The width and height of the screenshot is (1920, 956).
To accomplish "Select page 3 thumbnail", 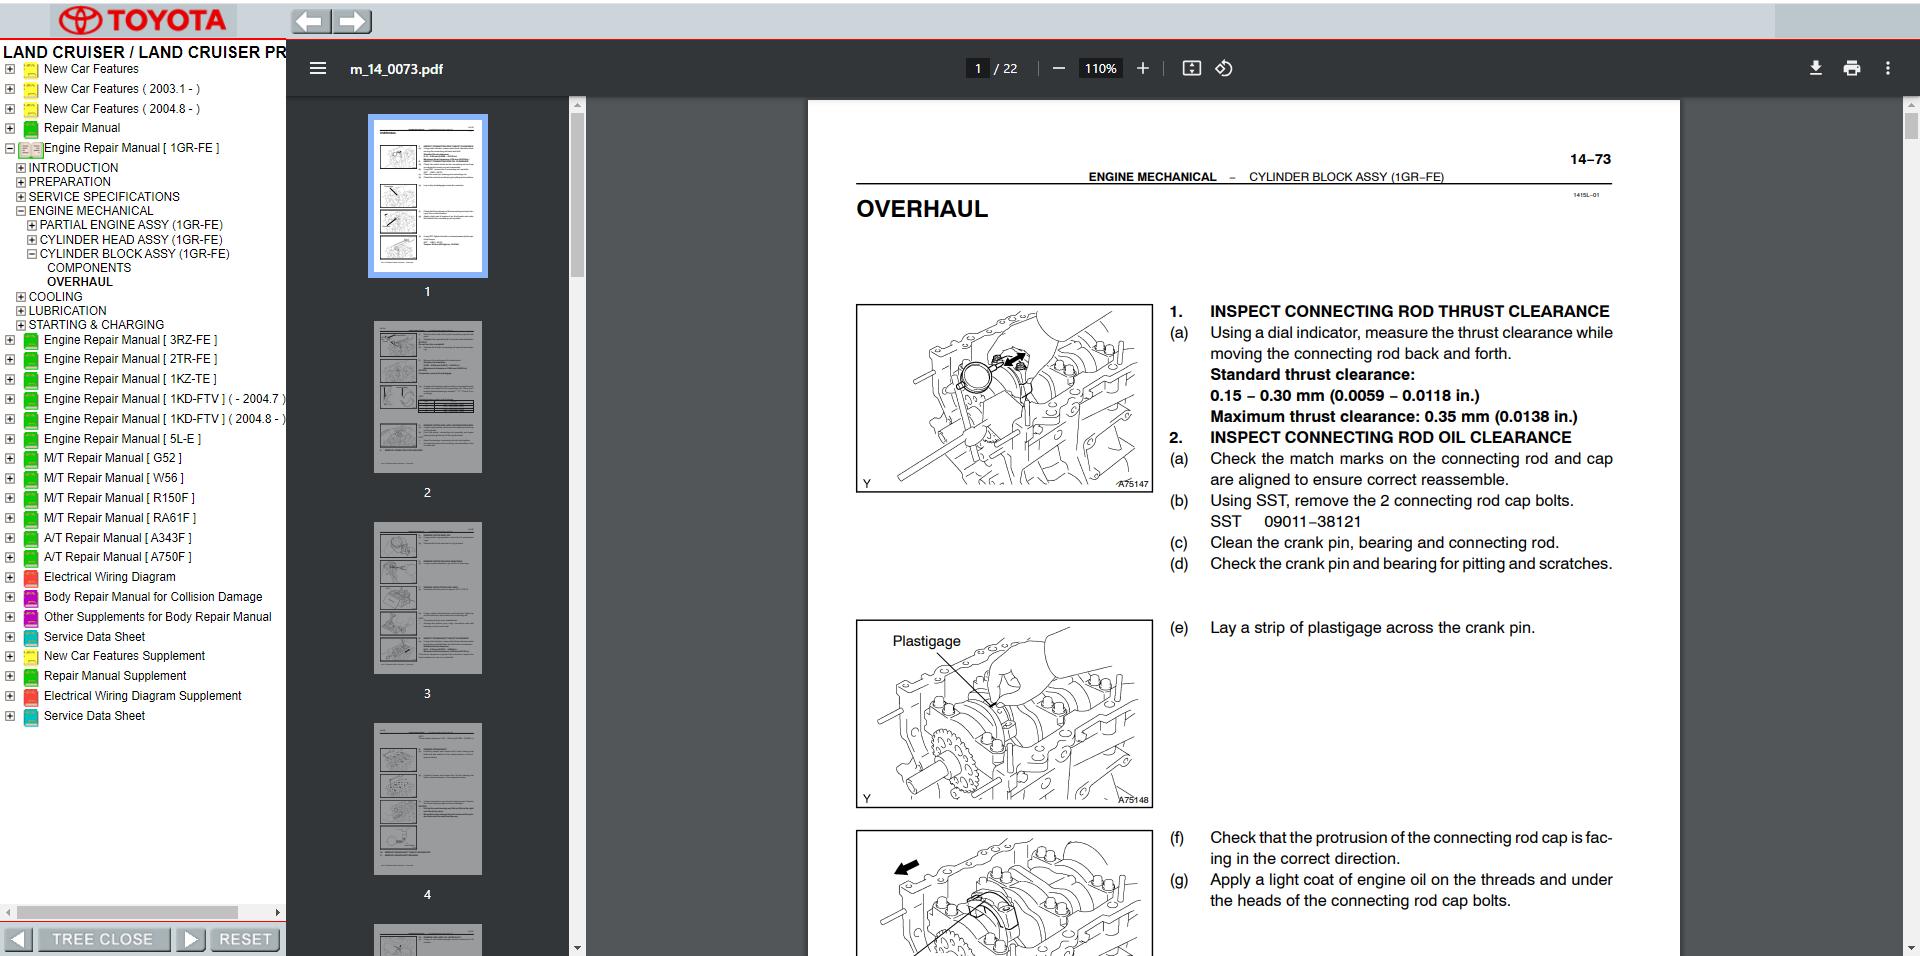I will point(428,598).
